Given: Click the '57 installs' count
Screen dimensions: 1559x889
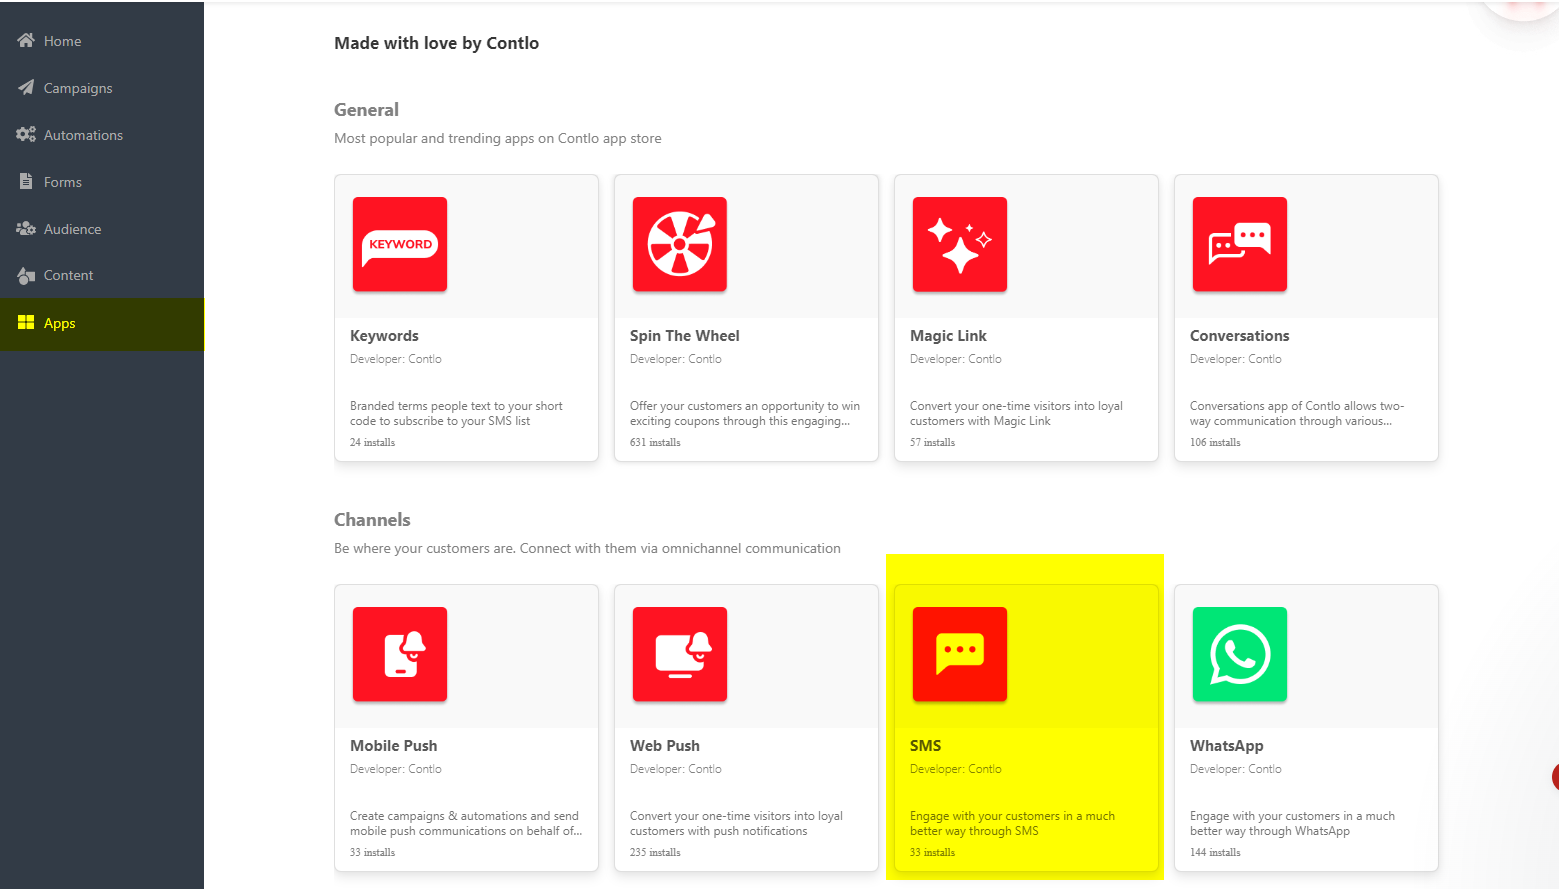Looking at the screenshot, I should click(x=932, y=442).
